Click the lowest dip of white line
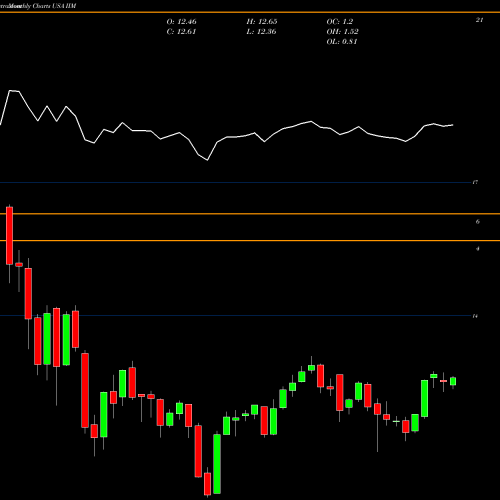The height and width of the screenshot is (500, 500). [x=207, y=160]
